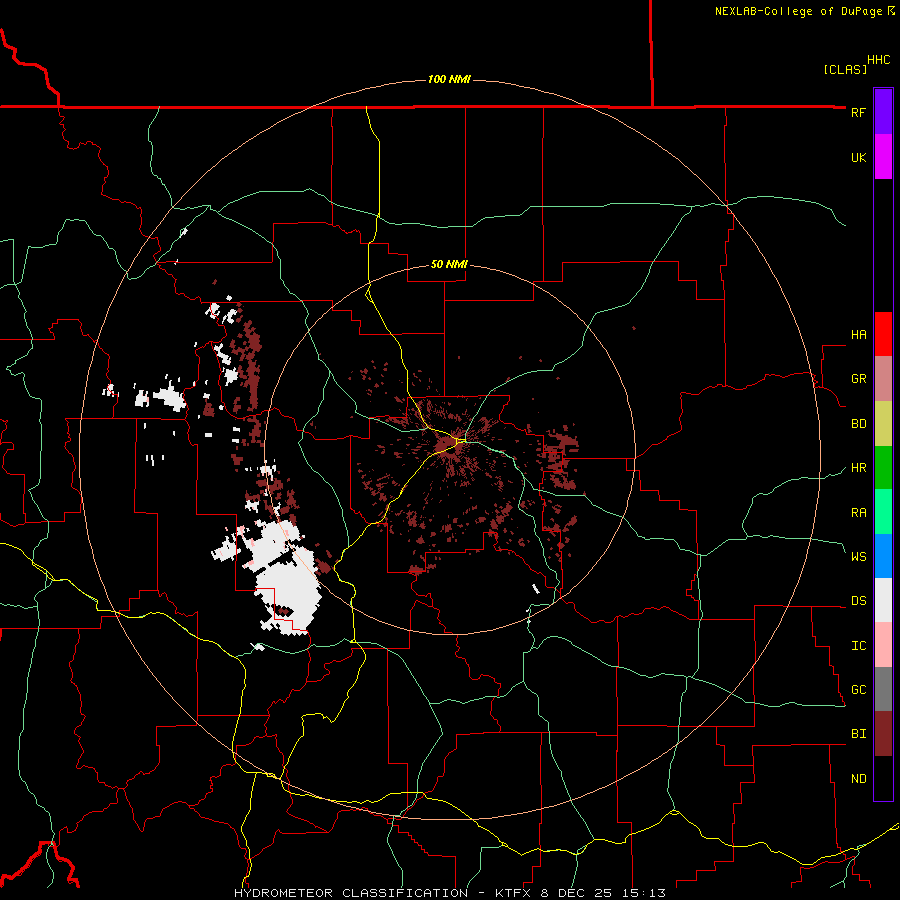Select the GR graupel color swatch
900x900 pixels.
[883, 379]
